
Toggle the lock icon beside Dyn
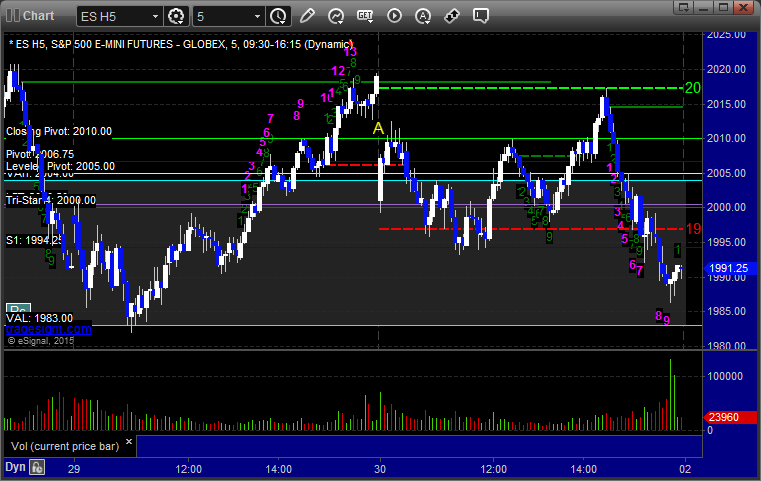(37, 467)
